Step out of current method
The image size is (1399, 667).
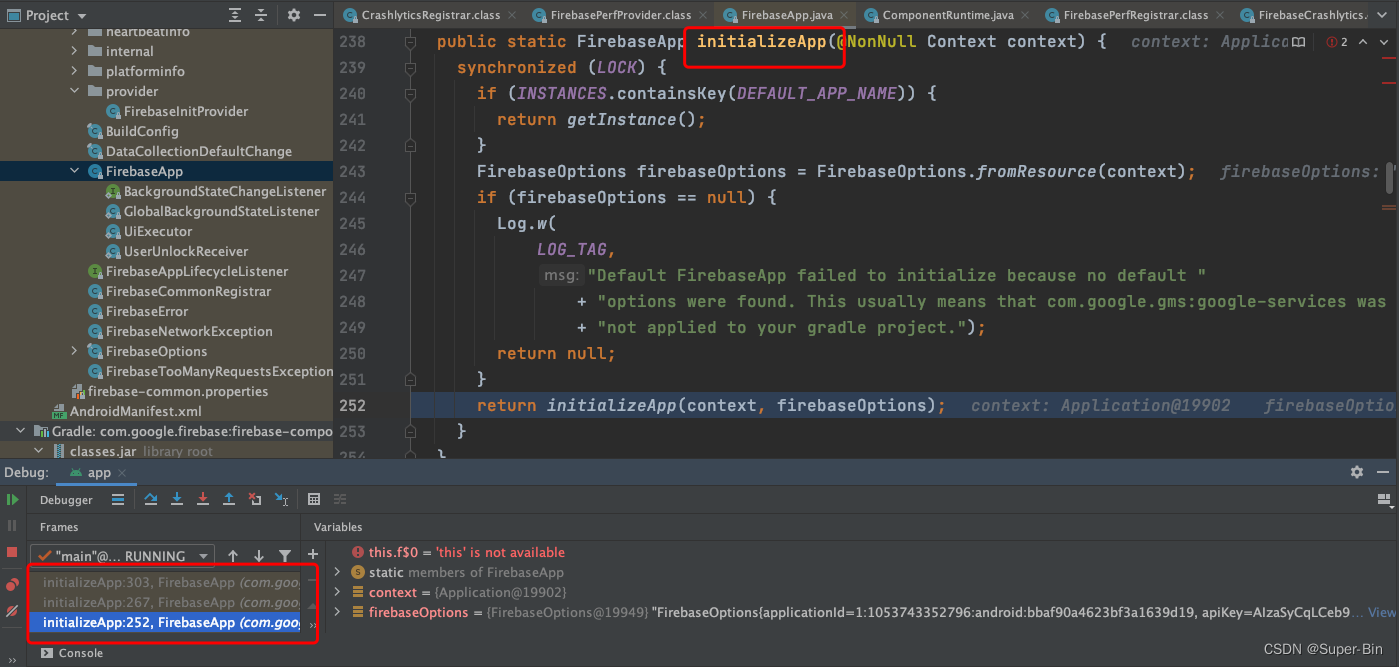pyautogui.click(x=229, y=499)
